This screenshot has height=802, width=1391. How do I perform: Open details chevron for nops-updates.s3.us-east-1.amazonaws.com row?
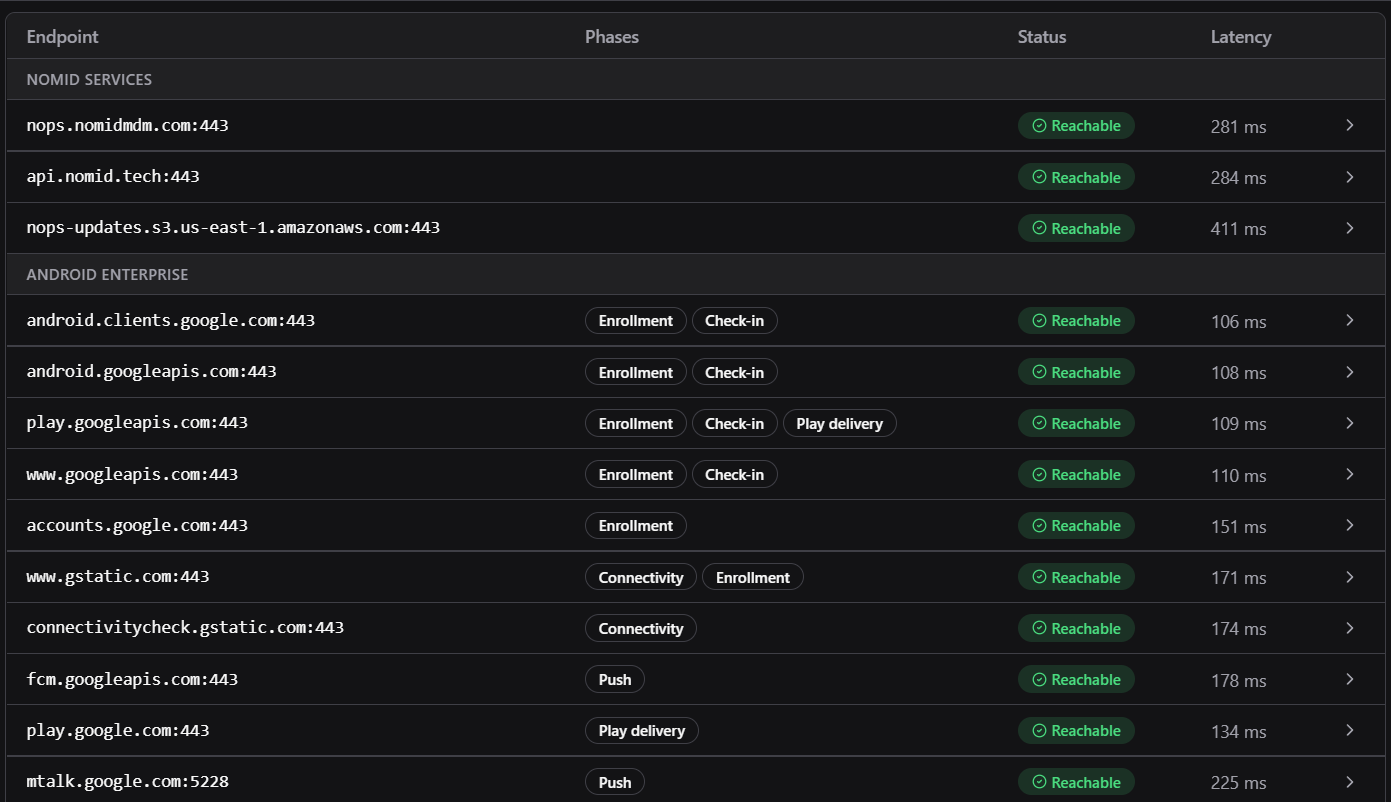[1349, 228]
